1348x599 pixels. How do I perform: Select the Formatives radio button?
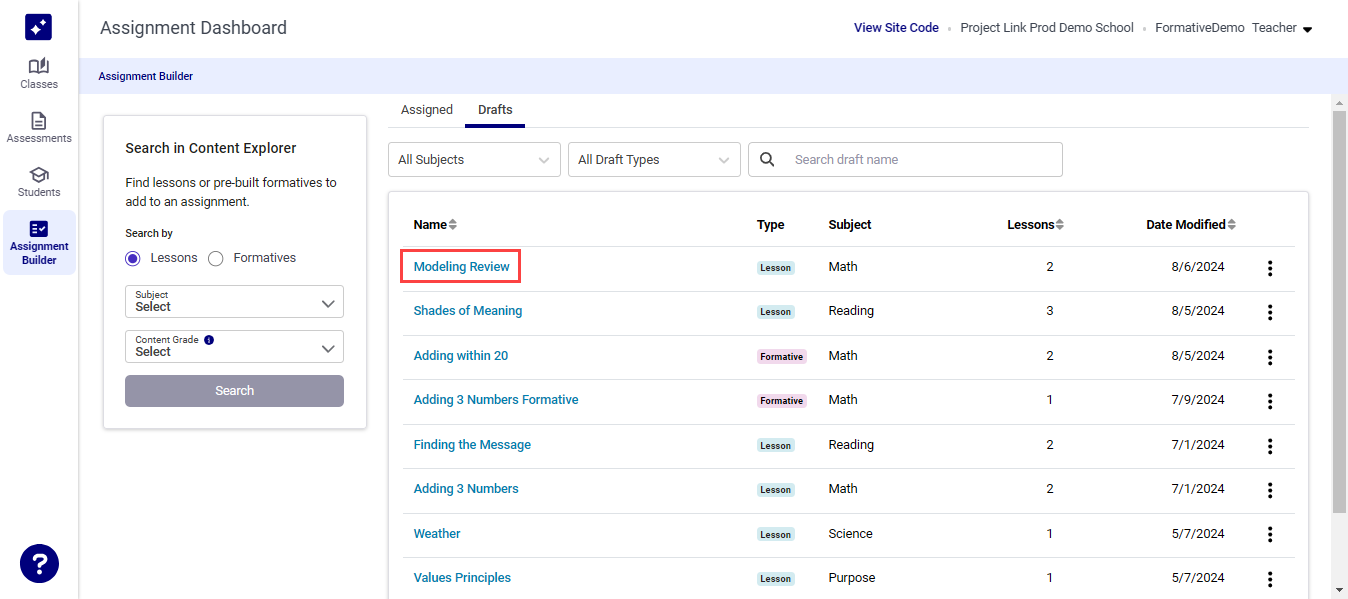tap(216, 258)
